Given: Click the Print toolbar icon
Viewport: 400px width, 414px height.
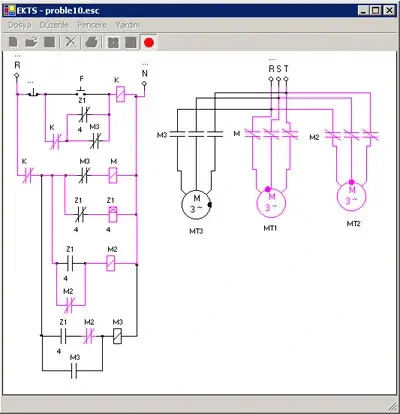Looking at the screenshot, I should click(91, 42).
